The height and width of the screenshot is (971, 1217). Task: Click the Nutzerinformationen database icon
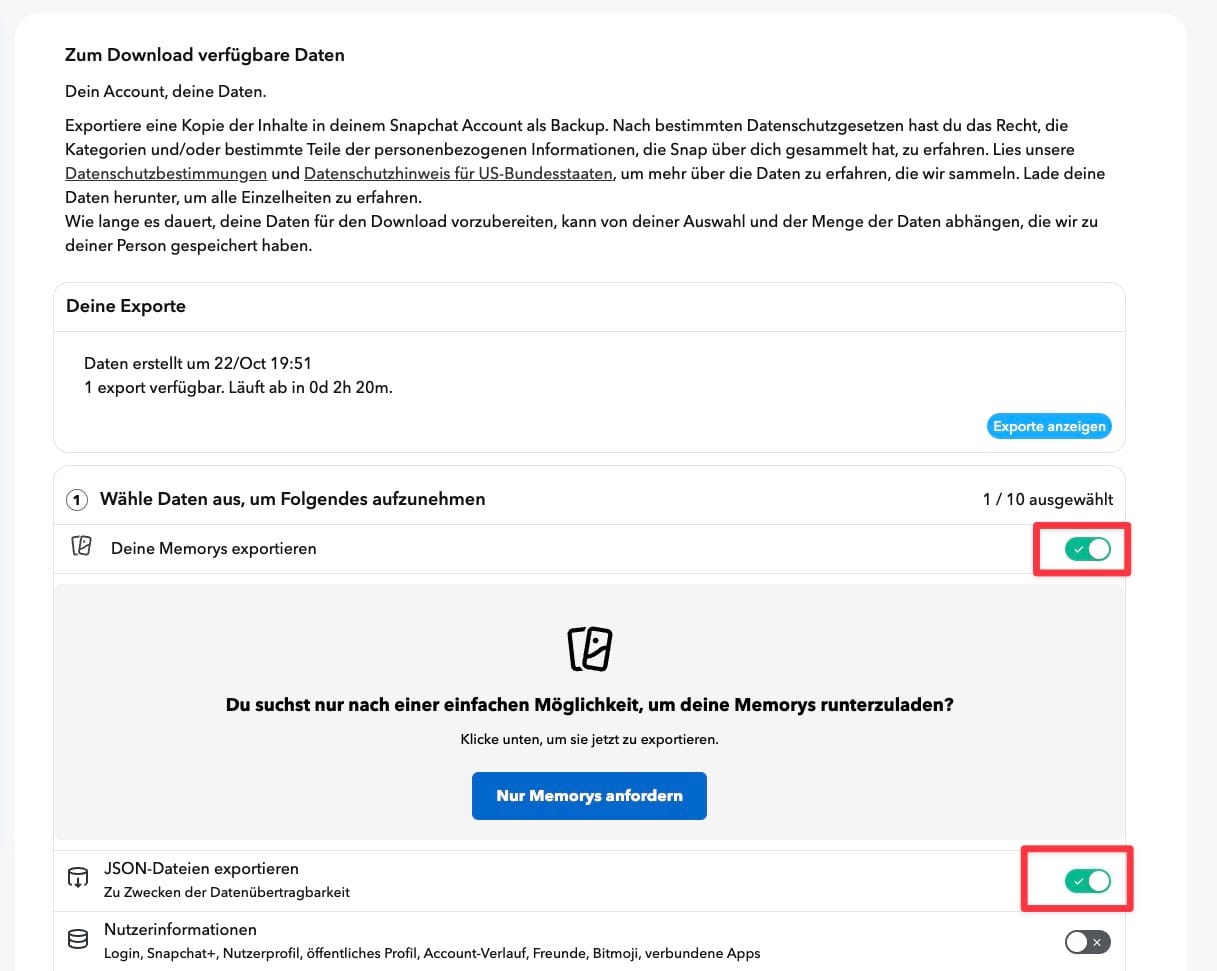pos(77,940)
